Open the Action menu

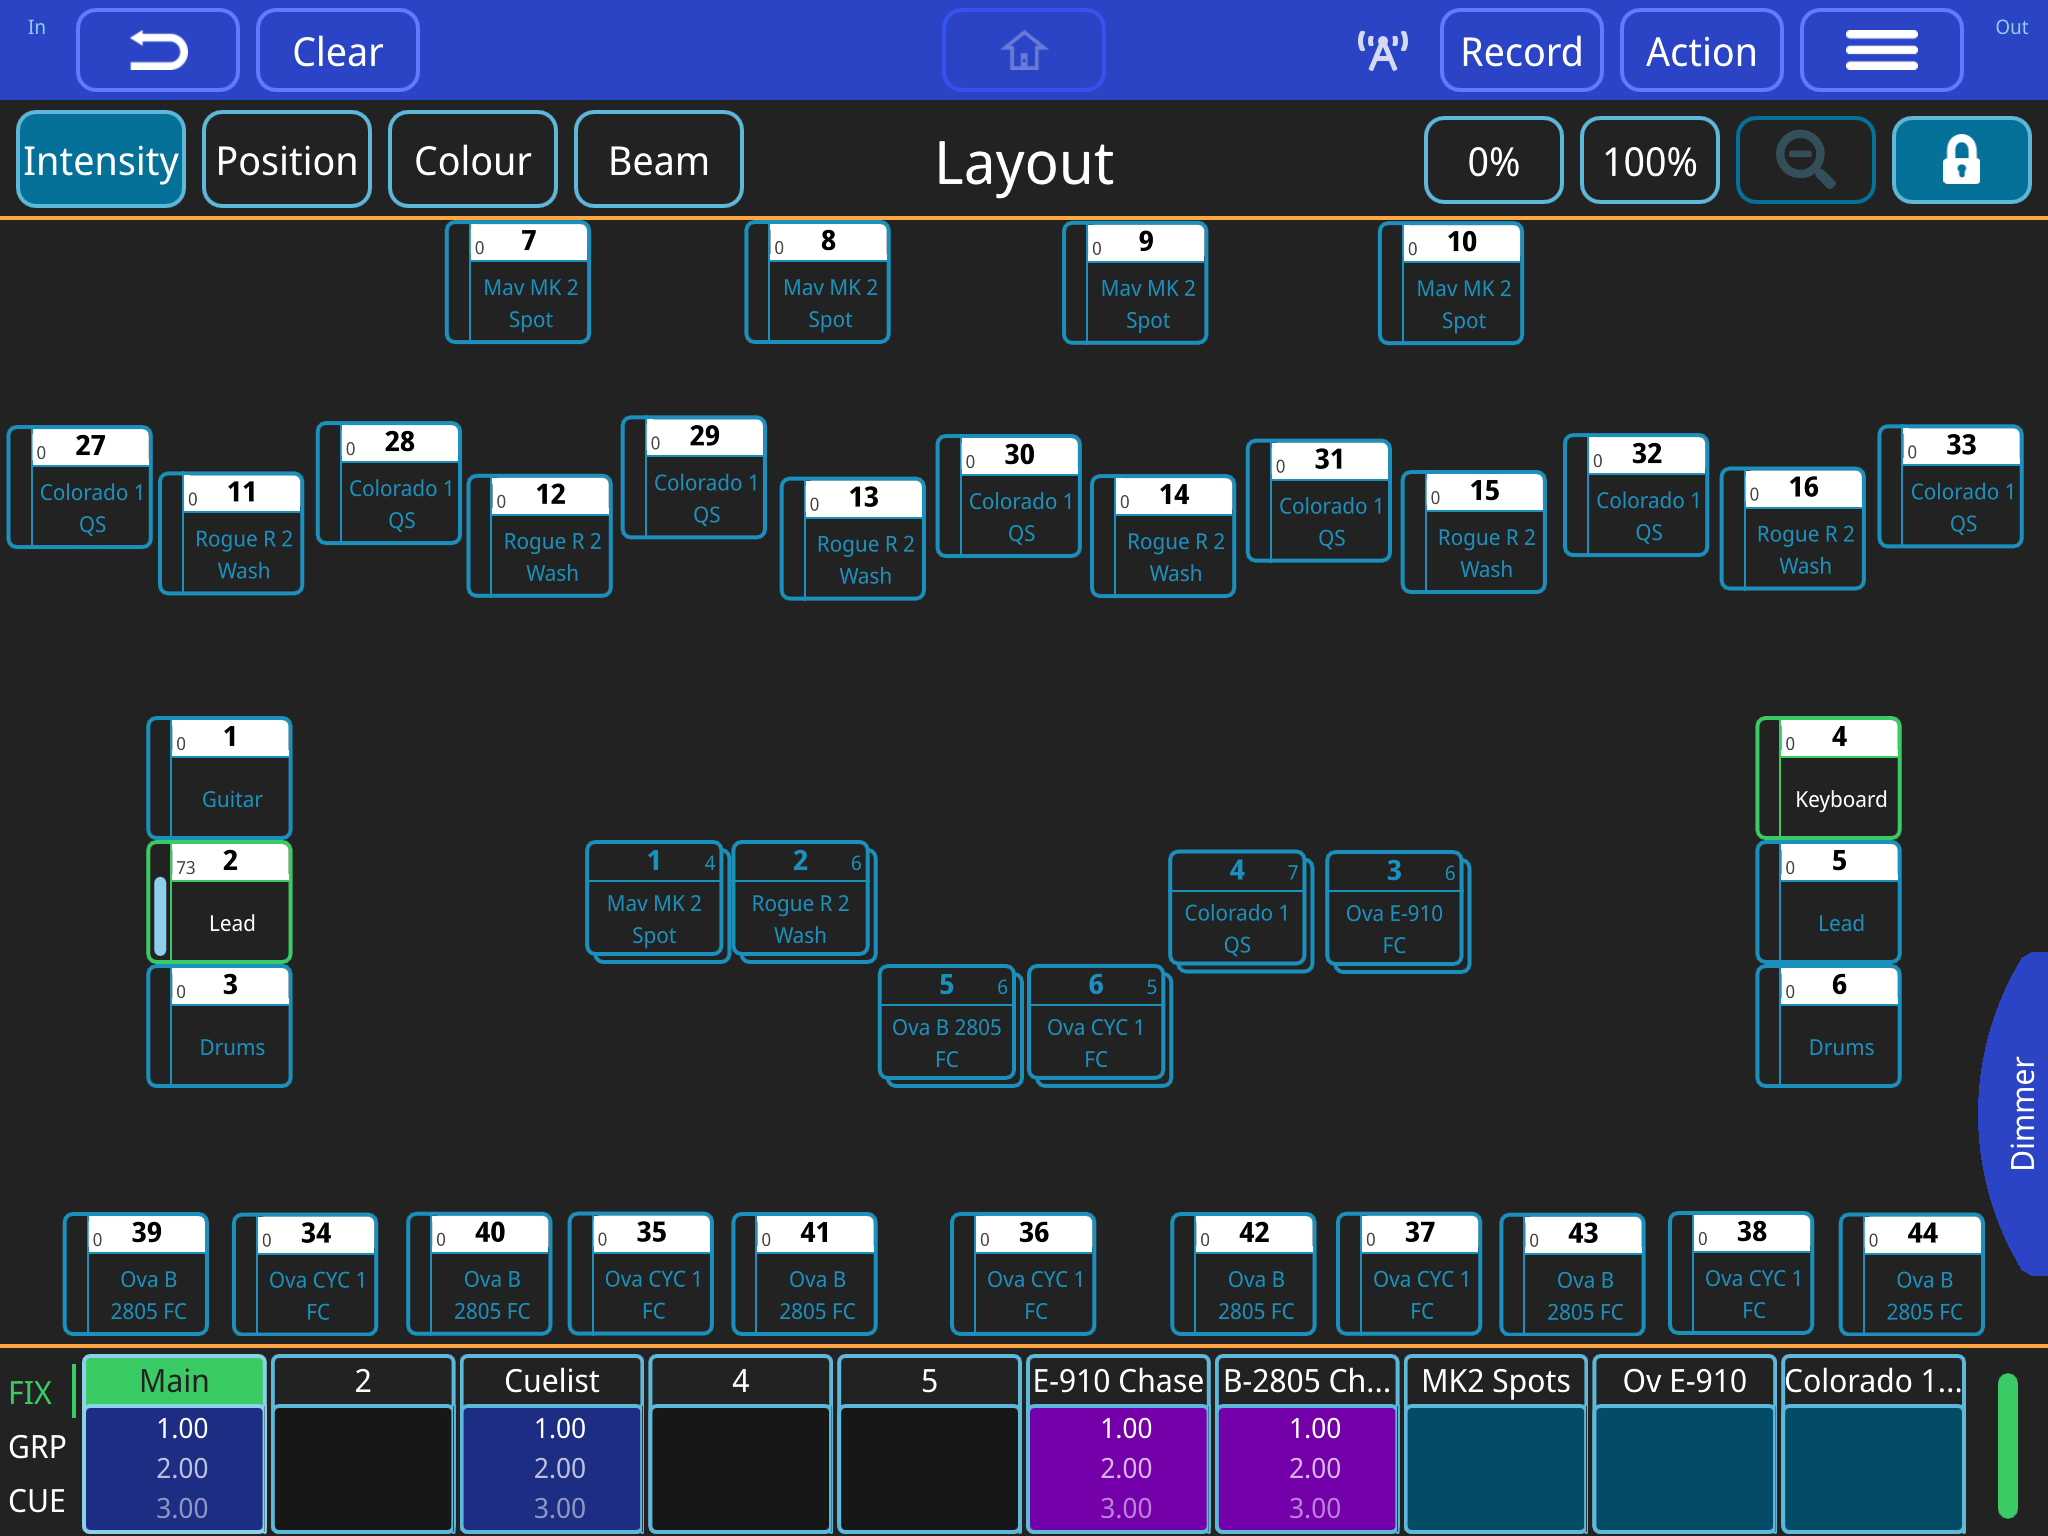(x=1700, y=50)
